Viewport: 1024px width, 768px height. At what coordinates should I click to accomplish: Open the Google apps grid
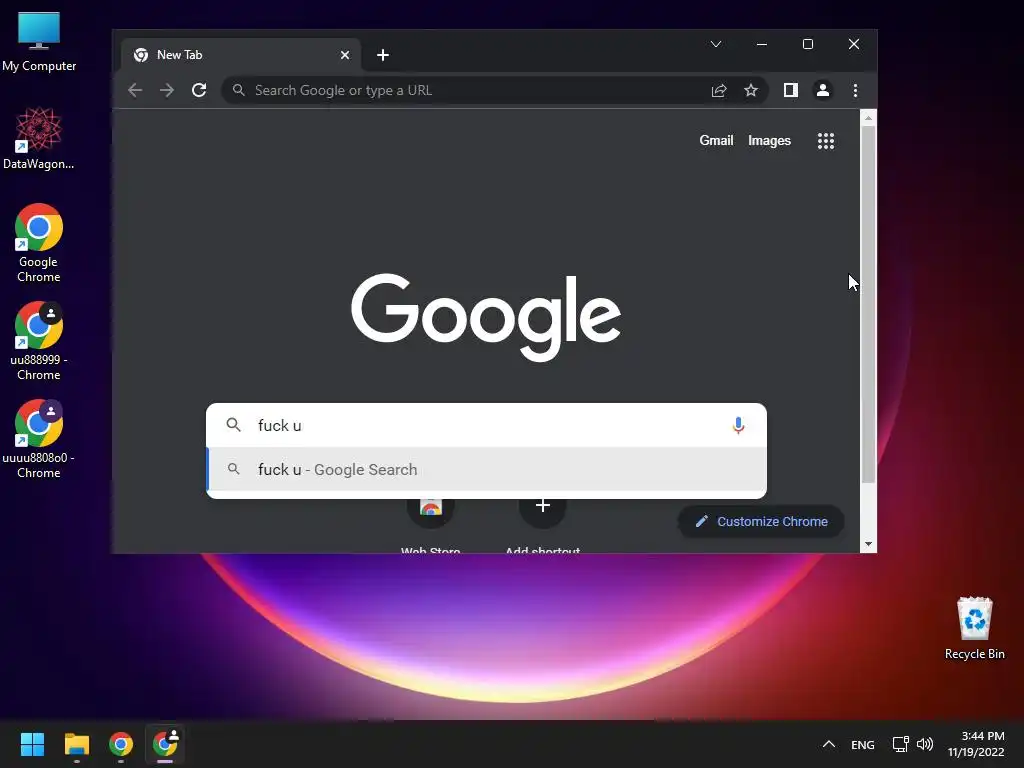tap(826, 141)
